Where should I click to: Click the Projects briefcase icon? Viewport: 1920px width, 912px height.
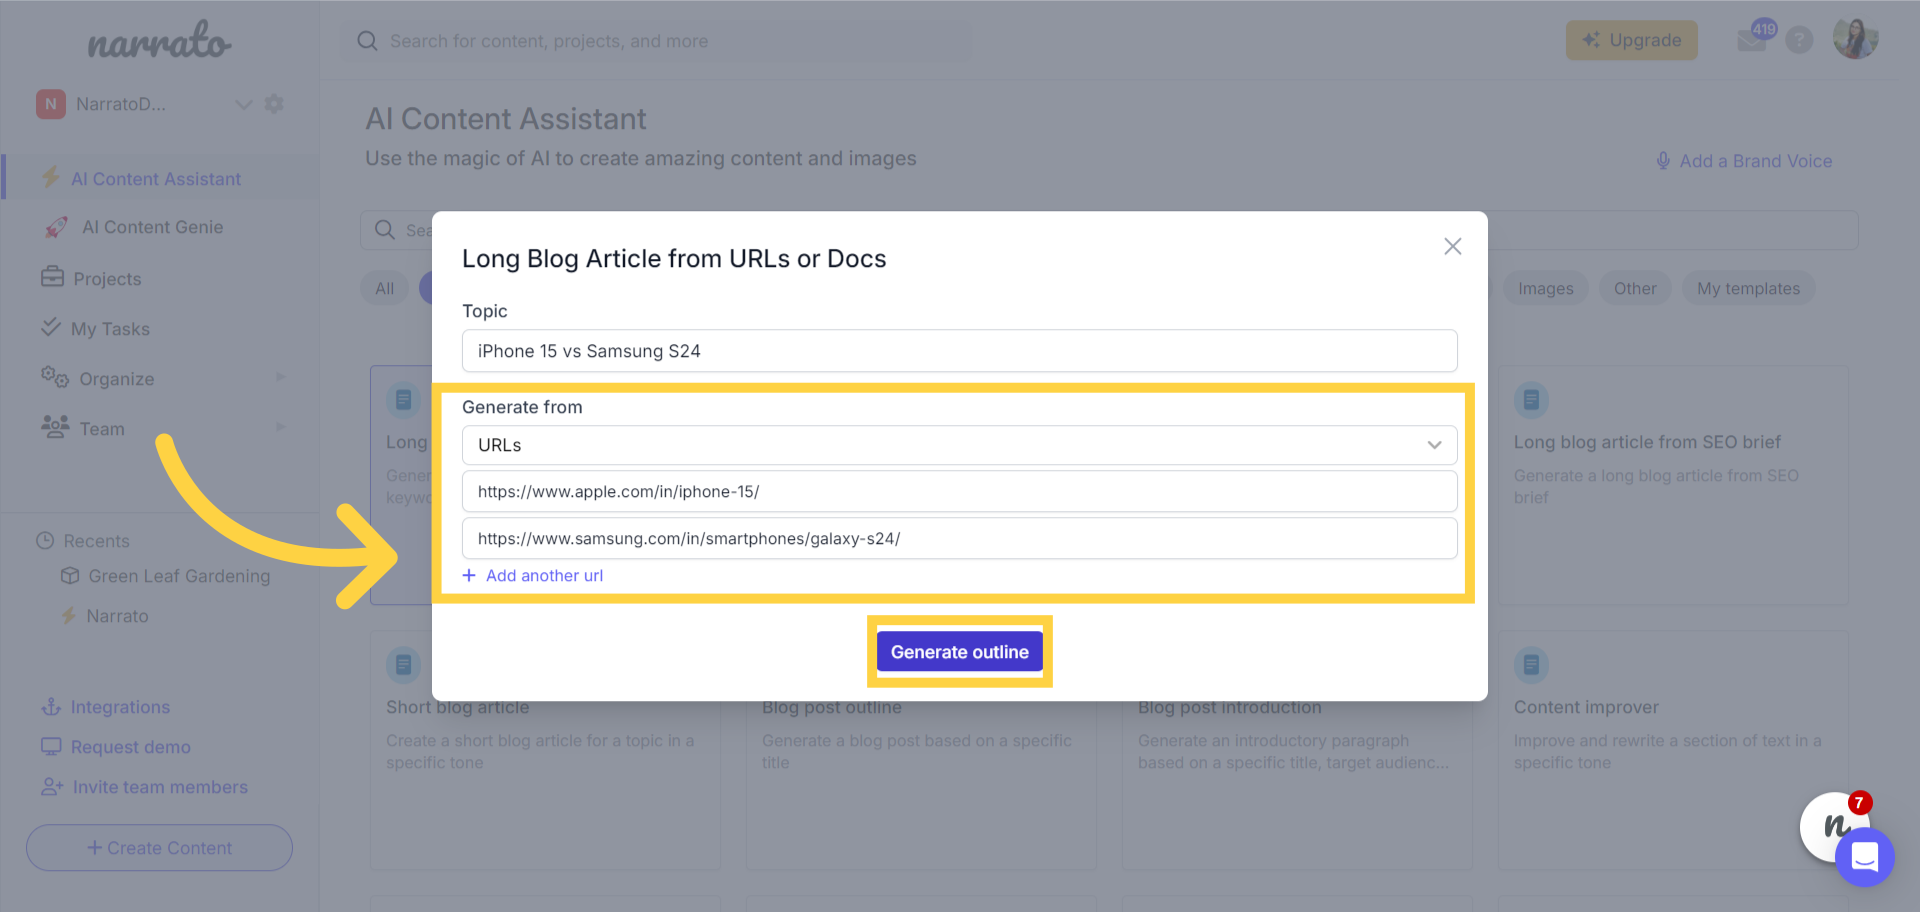52,276
